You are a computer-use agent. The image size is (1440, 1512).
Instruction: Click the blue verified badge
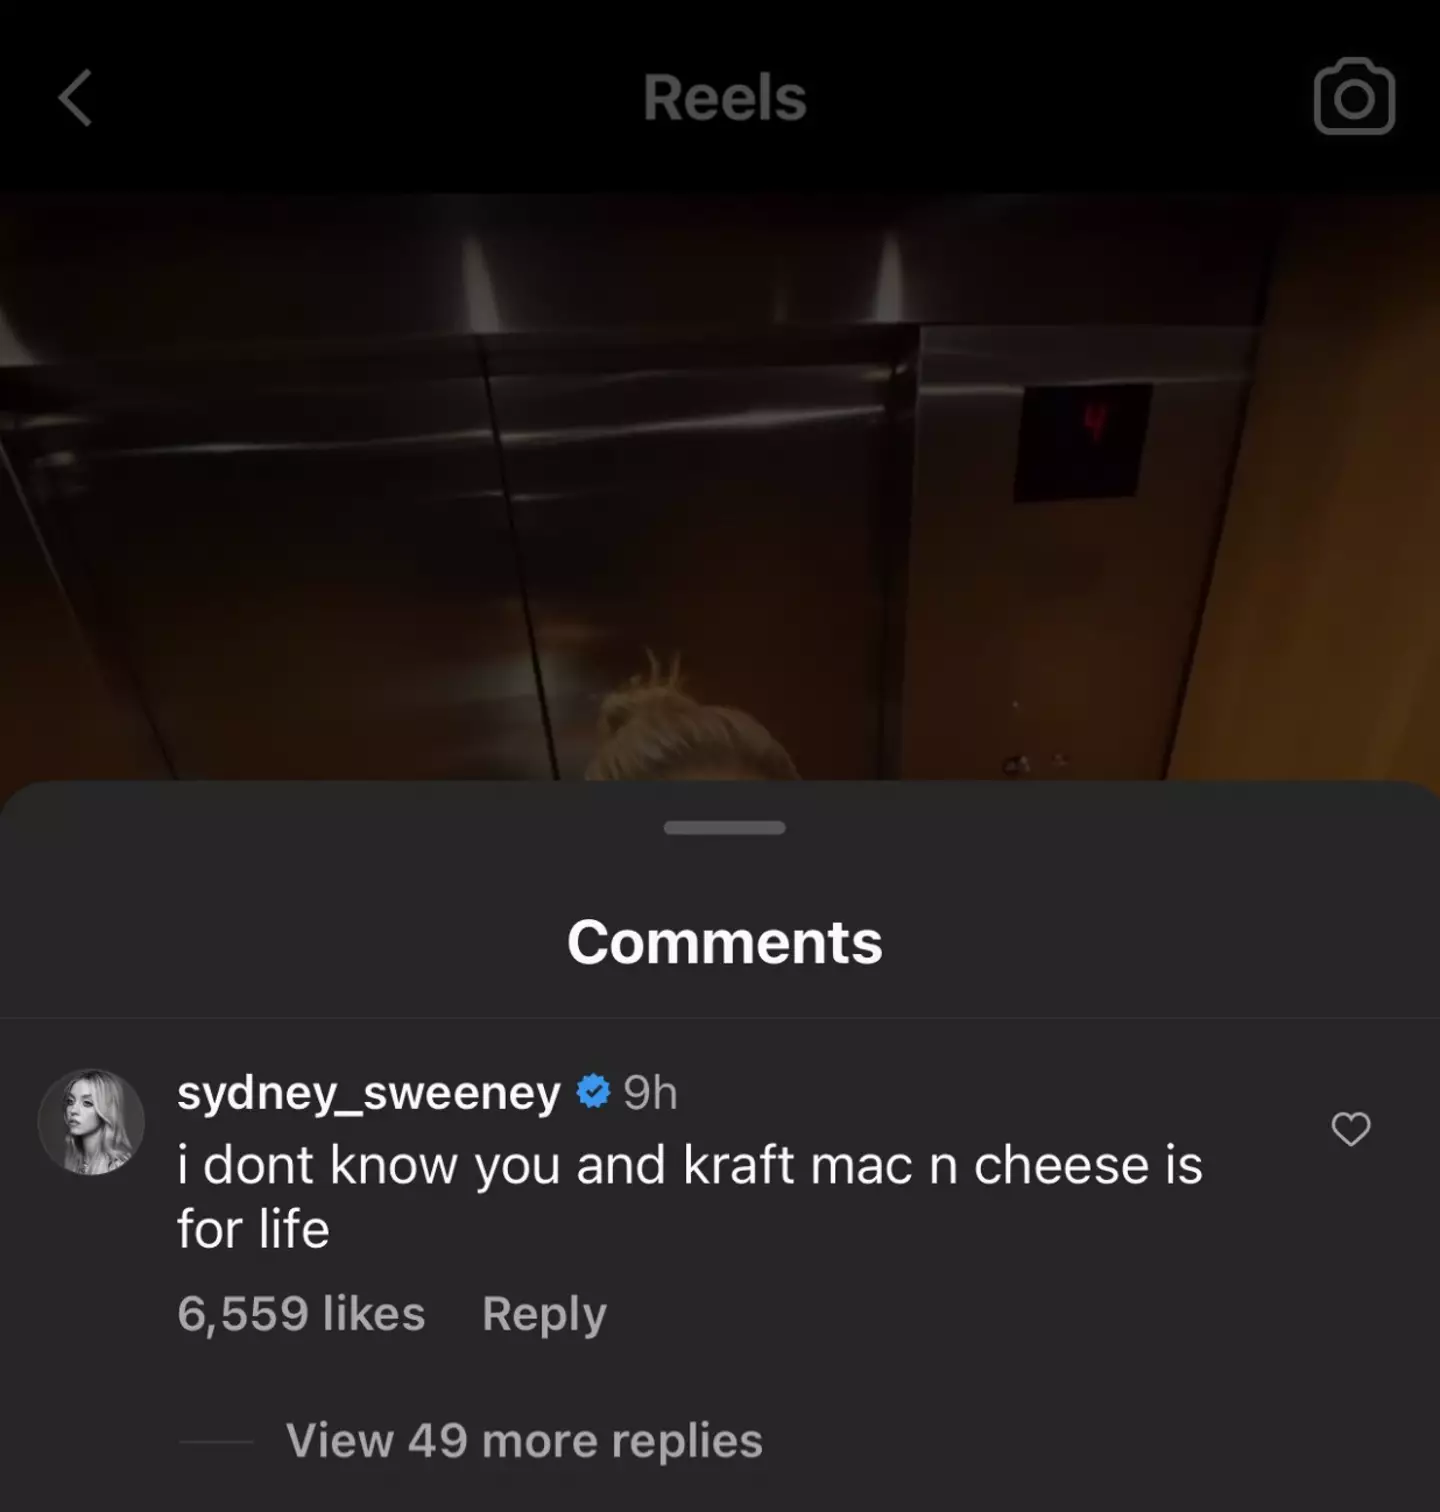tap(593, 1092)
